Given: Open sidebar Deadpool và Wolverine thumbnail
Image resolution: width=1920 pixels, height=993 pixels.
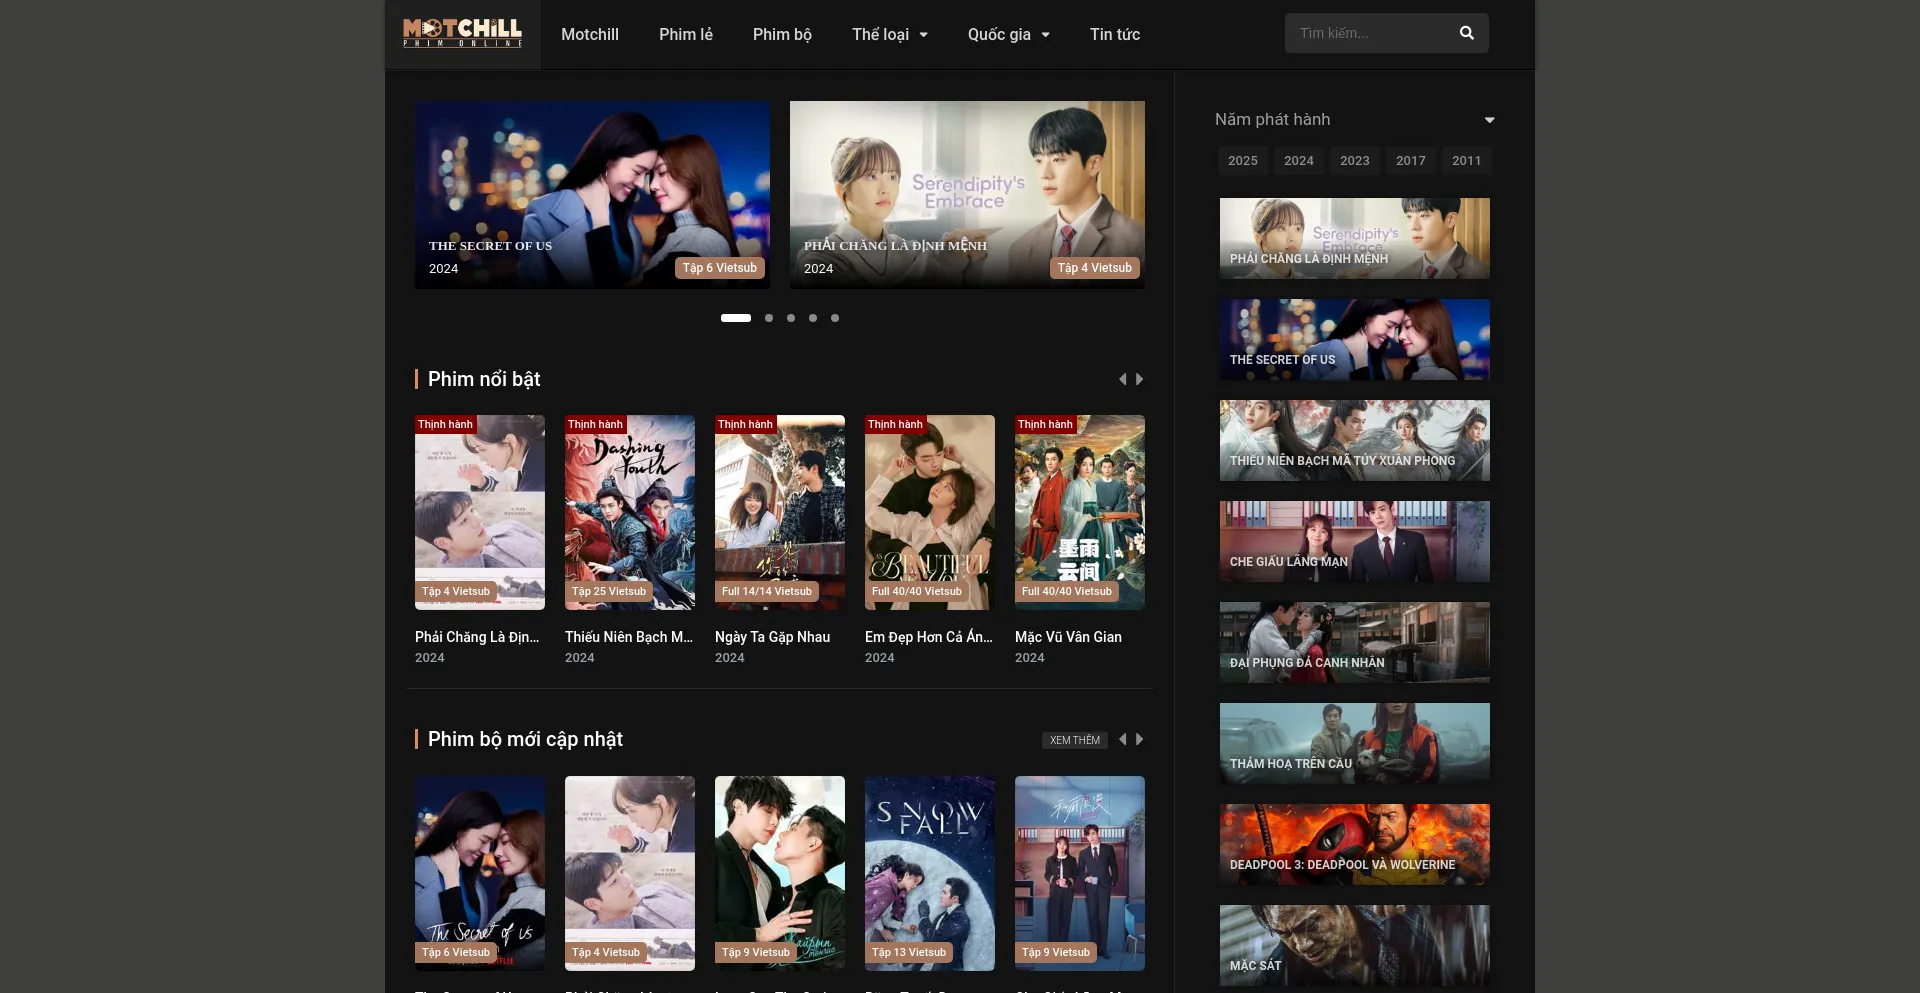Looking at the screenshot, I should 1354,844.
